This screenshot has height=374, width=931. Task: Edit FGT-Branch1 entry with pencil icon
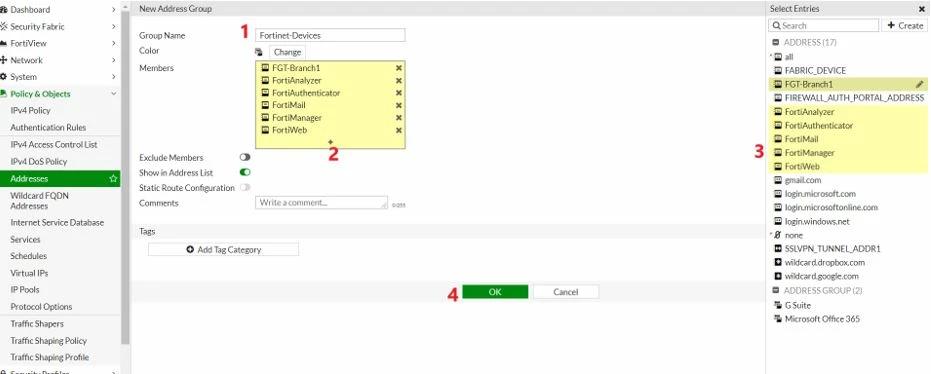pyautogui.click(x=920, y=84)
